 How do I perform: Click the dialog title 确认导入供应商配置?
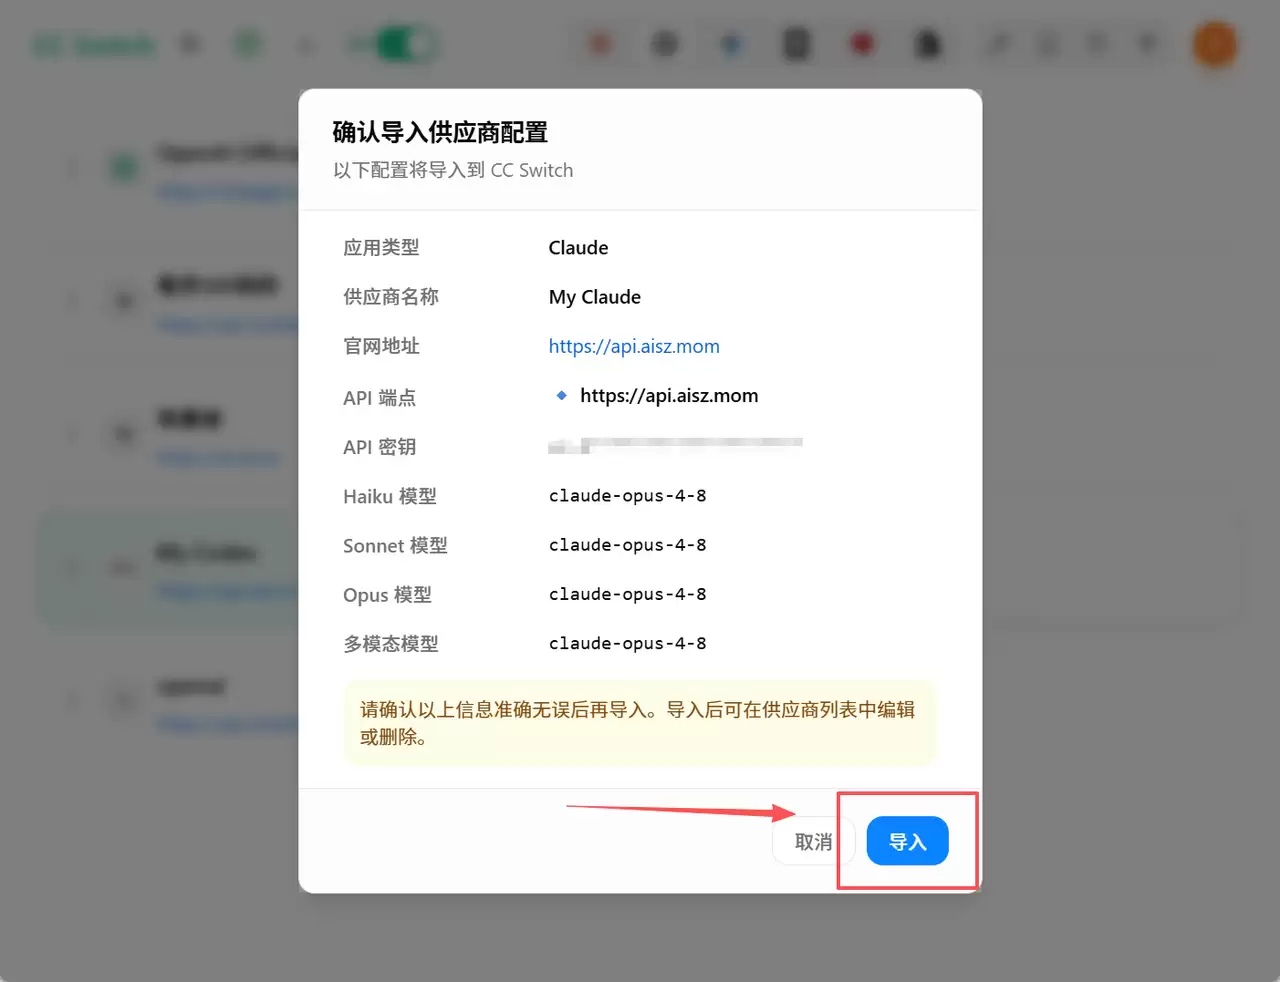440,132
